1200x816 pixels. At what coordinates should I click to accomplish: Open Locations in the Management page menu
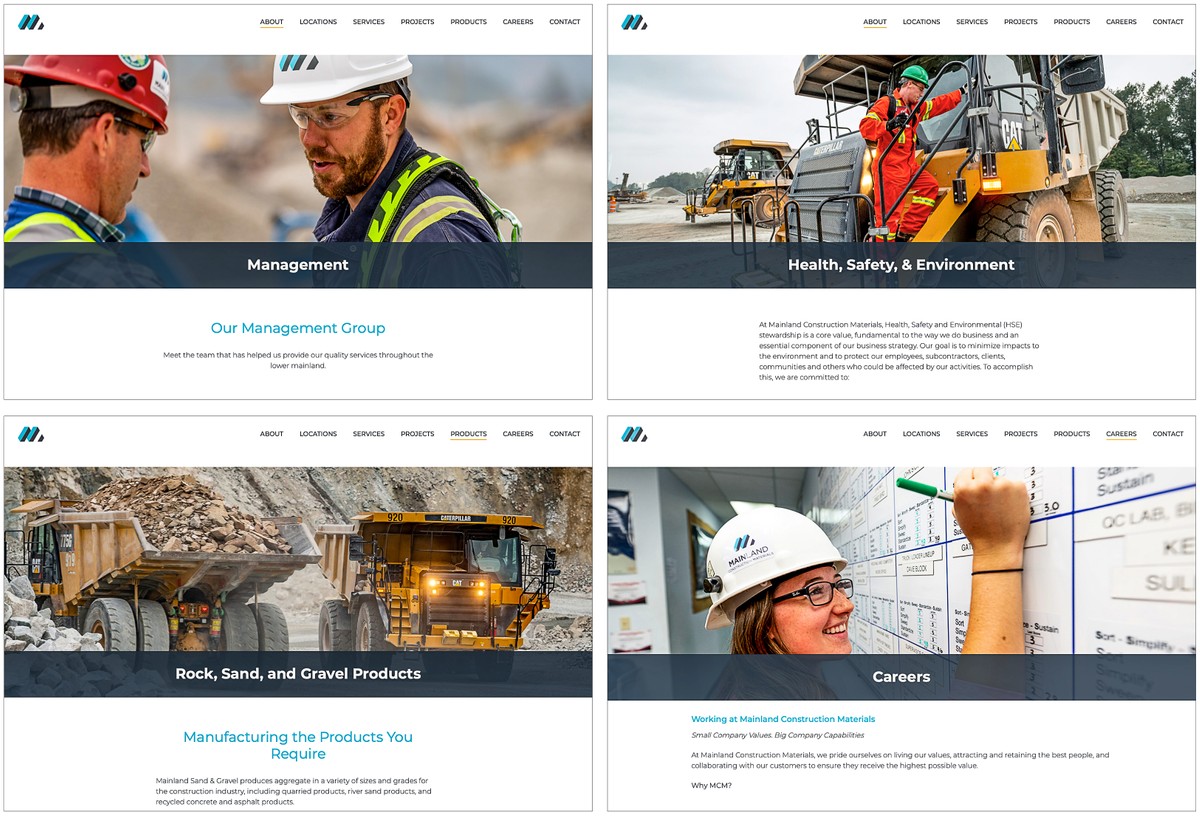click(x=318, y=22)
